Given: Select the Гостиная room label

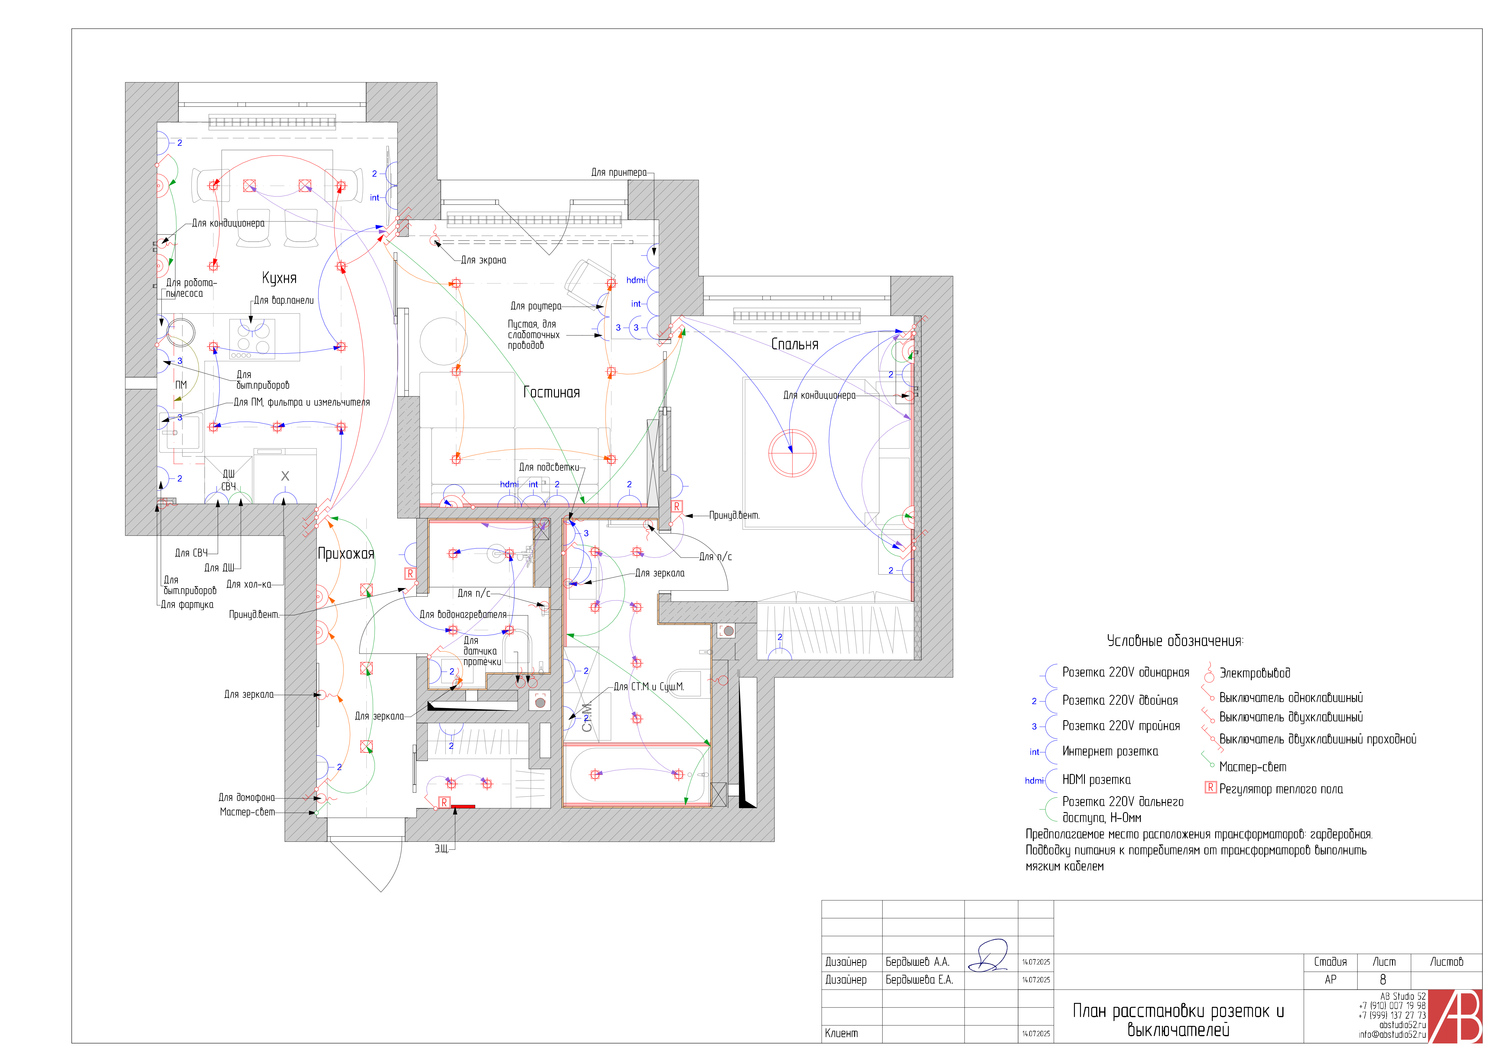Looking at the screenshot, I should [551, 392].
